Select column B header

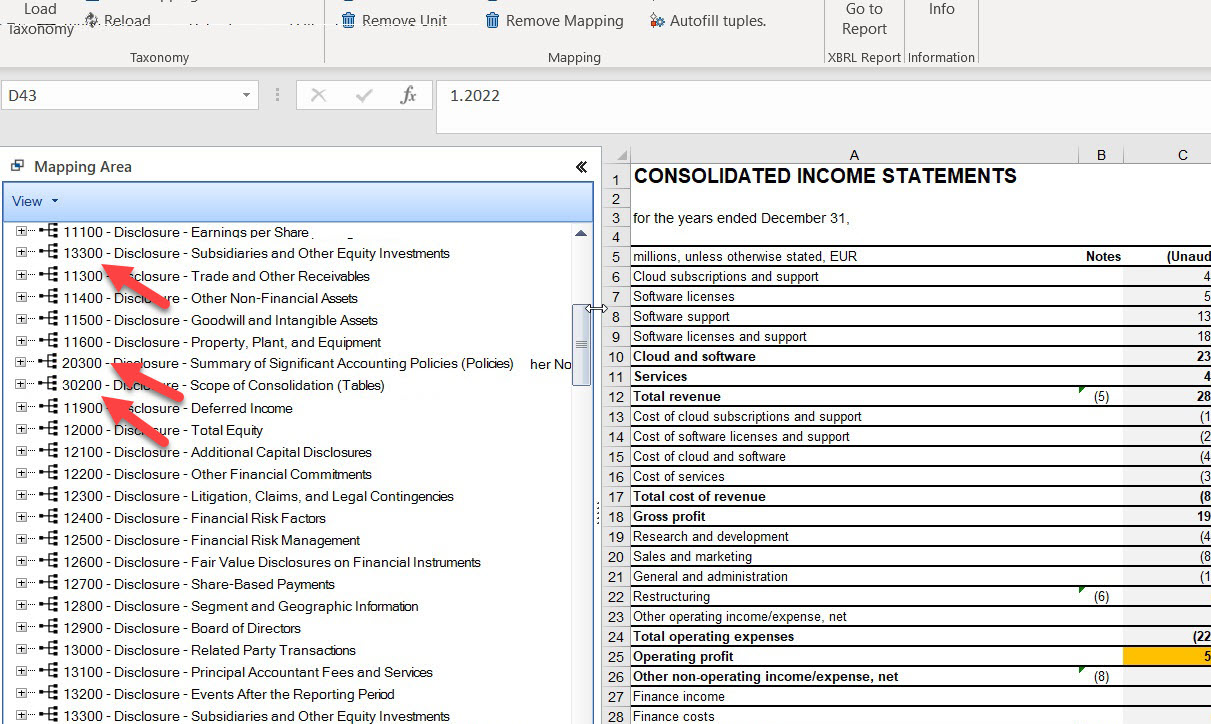[x=1101, y=155]
